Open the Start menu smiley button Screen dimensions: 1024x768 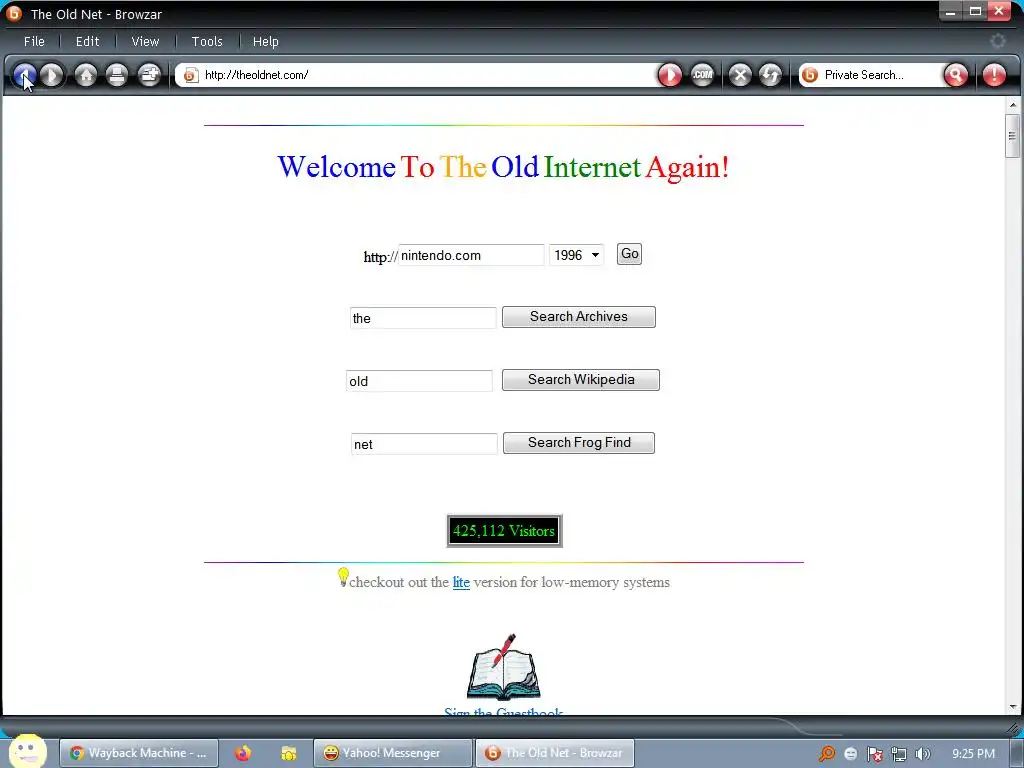point(27,752)
